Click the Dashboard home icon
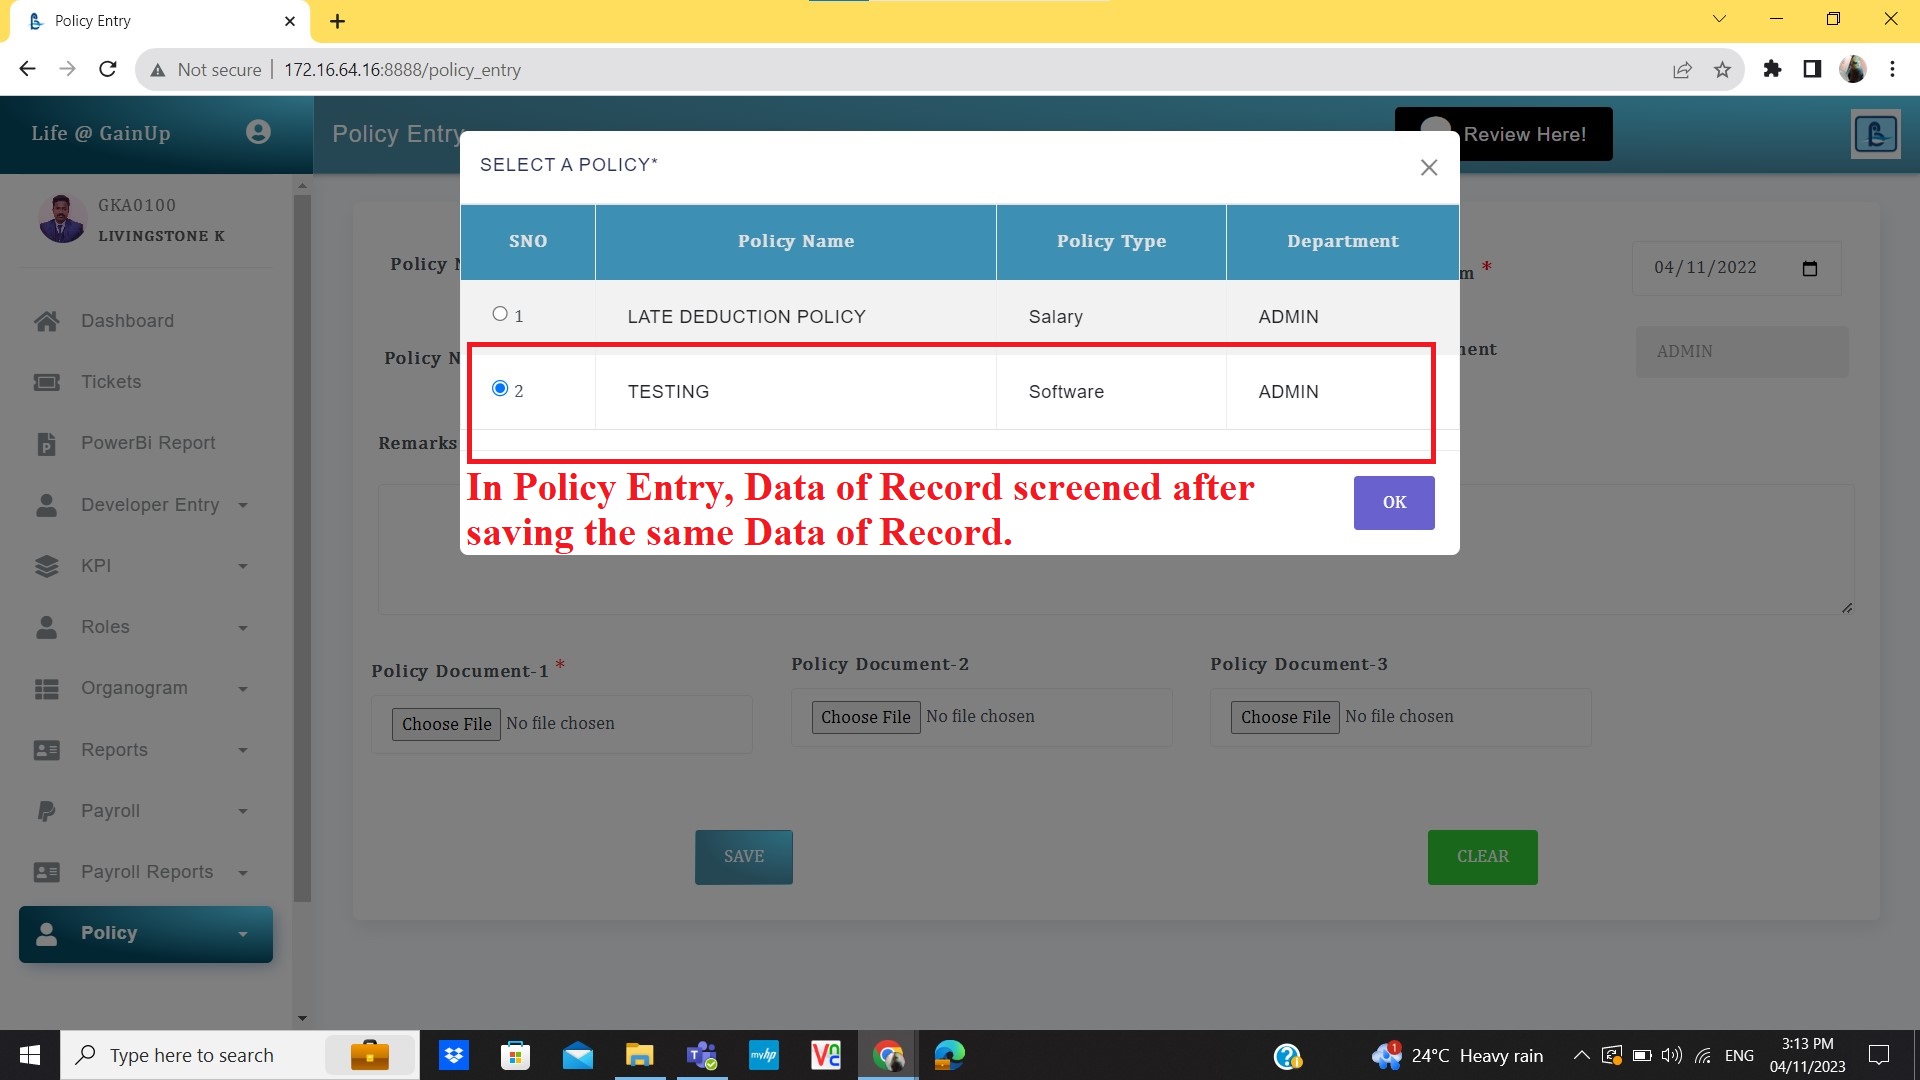 [x=46, y=321]
